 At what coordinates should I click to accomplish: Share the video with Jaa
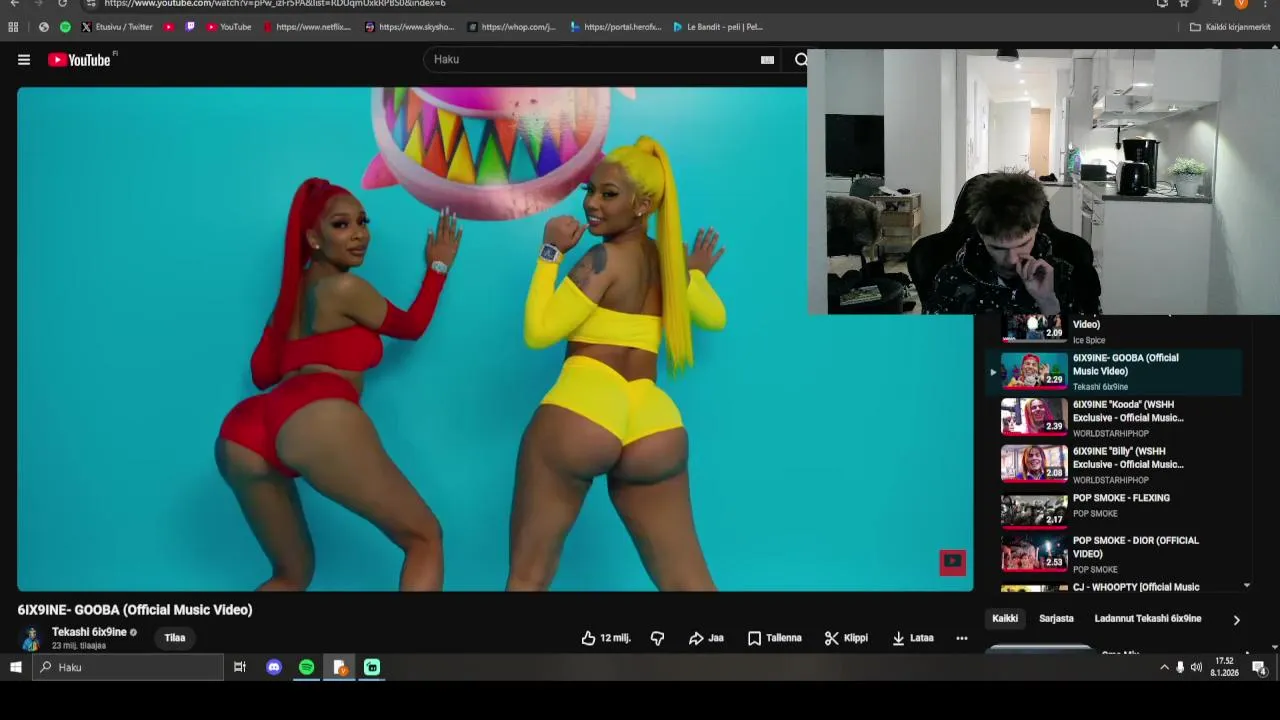tap(706, 638)
